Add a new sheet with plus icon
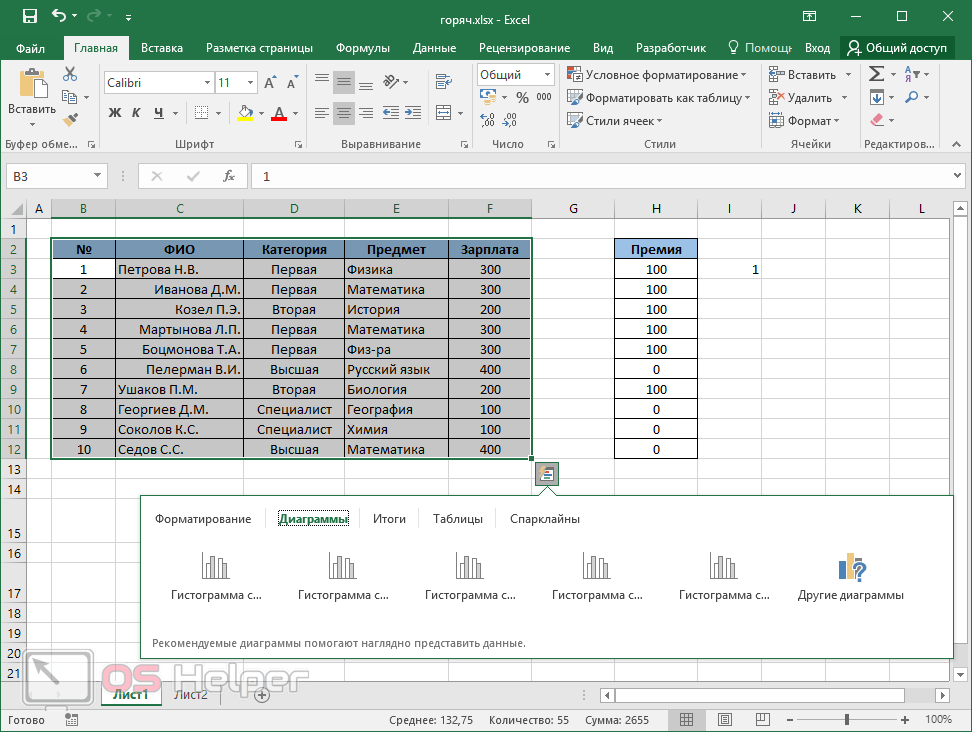This screenshot has width=972, height=732. tap(261, 695)
